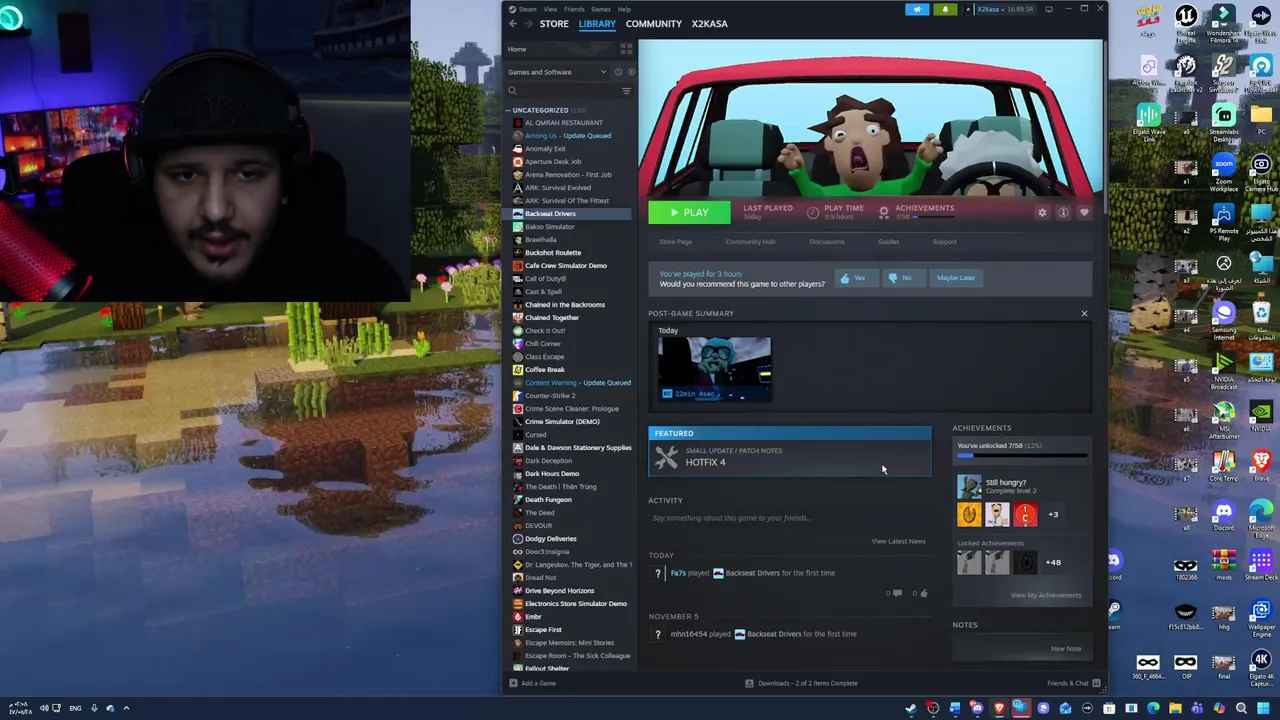
Task: Close the Post-Game Summary panel
Action: [1084, 314]
